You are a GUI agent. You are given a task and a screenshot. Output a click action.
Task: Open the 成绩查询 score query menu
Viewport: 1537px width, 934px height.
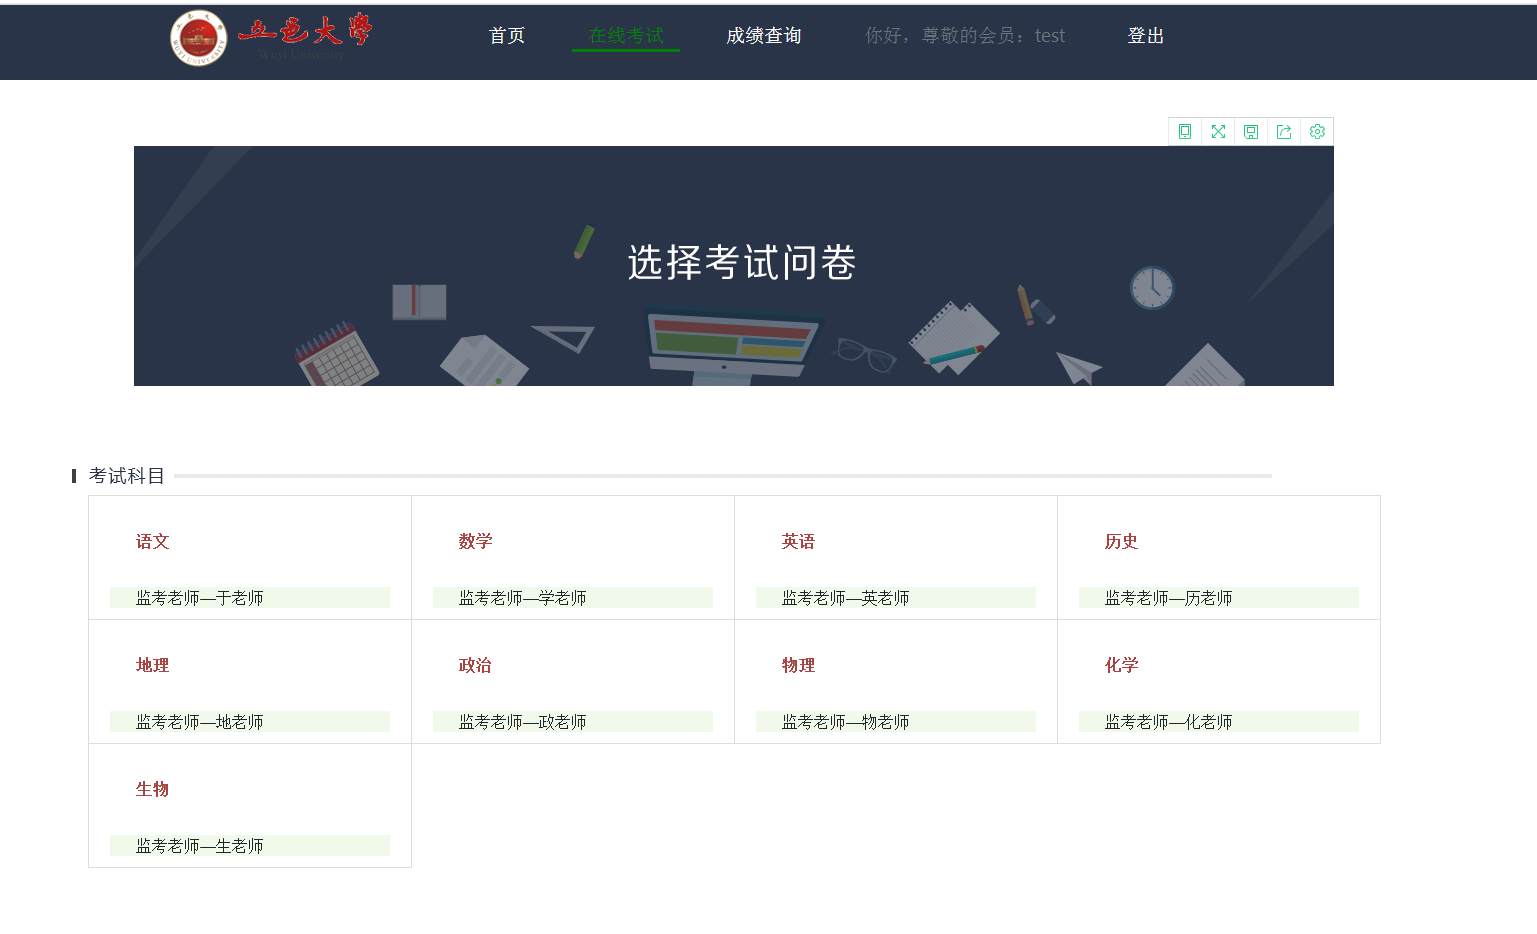click(x=764, y=36)
